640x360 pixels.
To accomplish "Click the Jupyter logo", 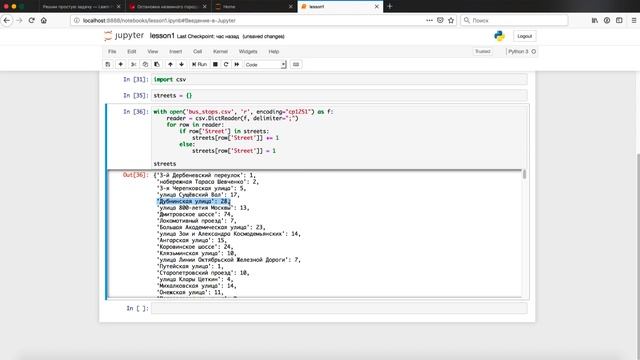I will (x=124, y=36).
